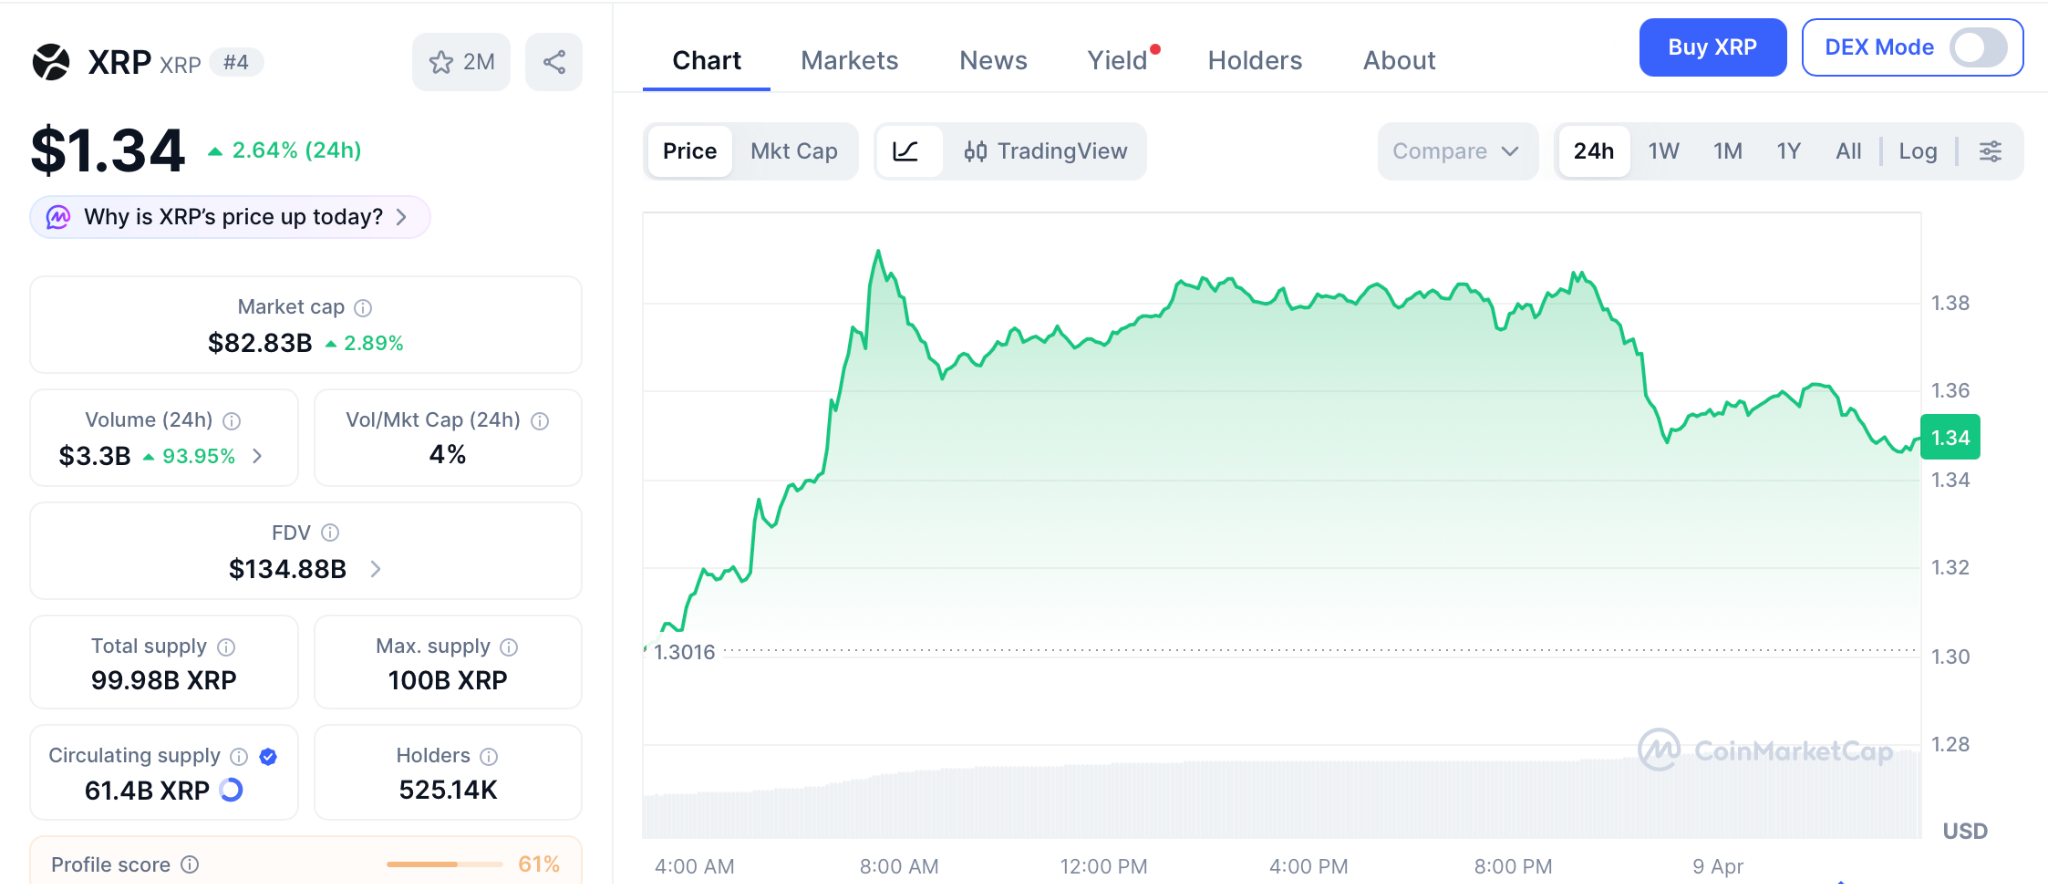
Task: Click the circulating supply verified badge
Action: point(268,756)
